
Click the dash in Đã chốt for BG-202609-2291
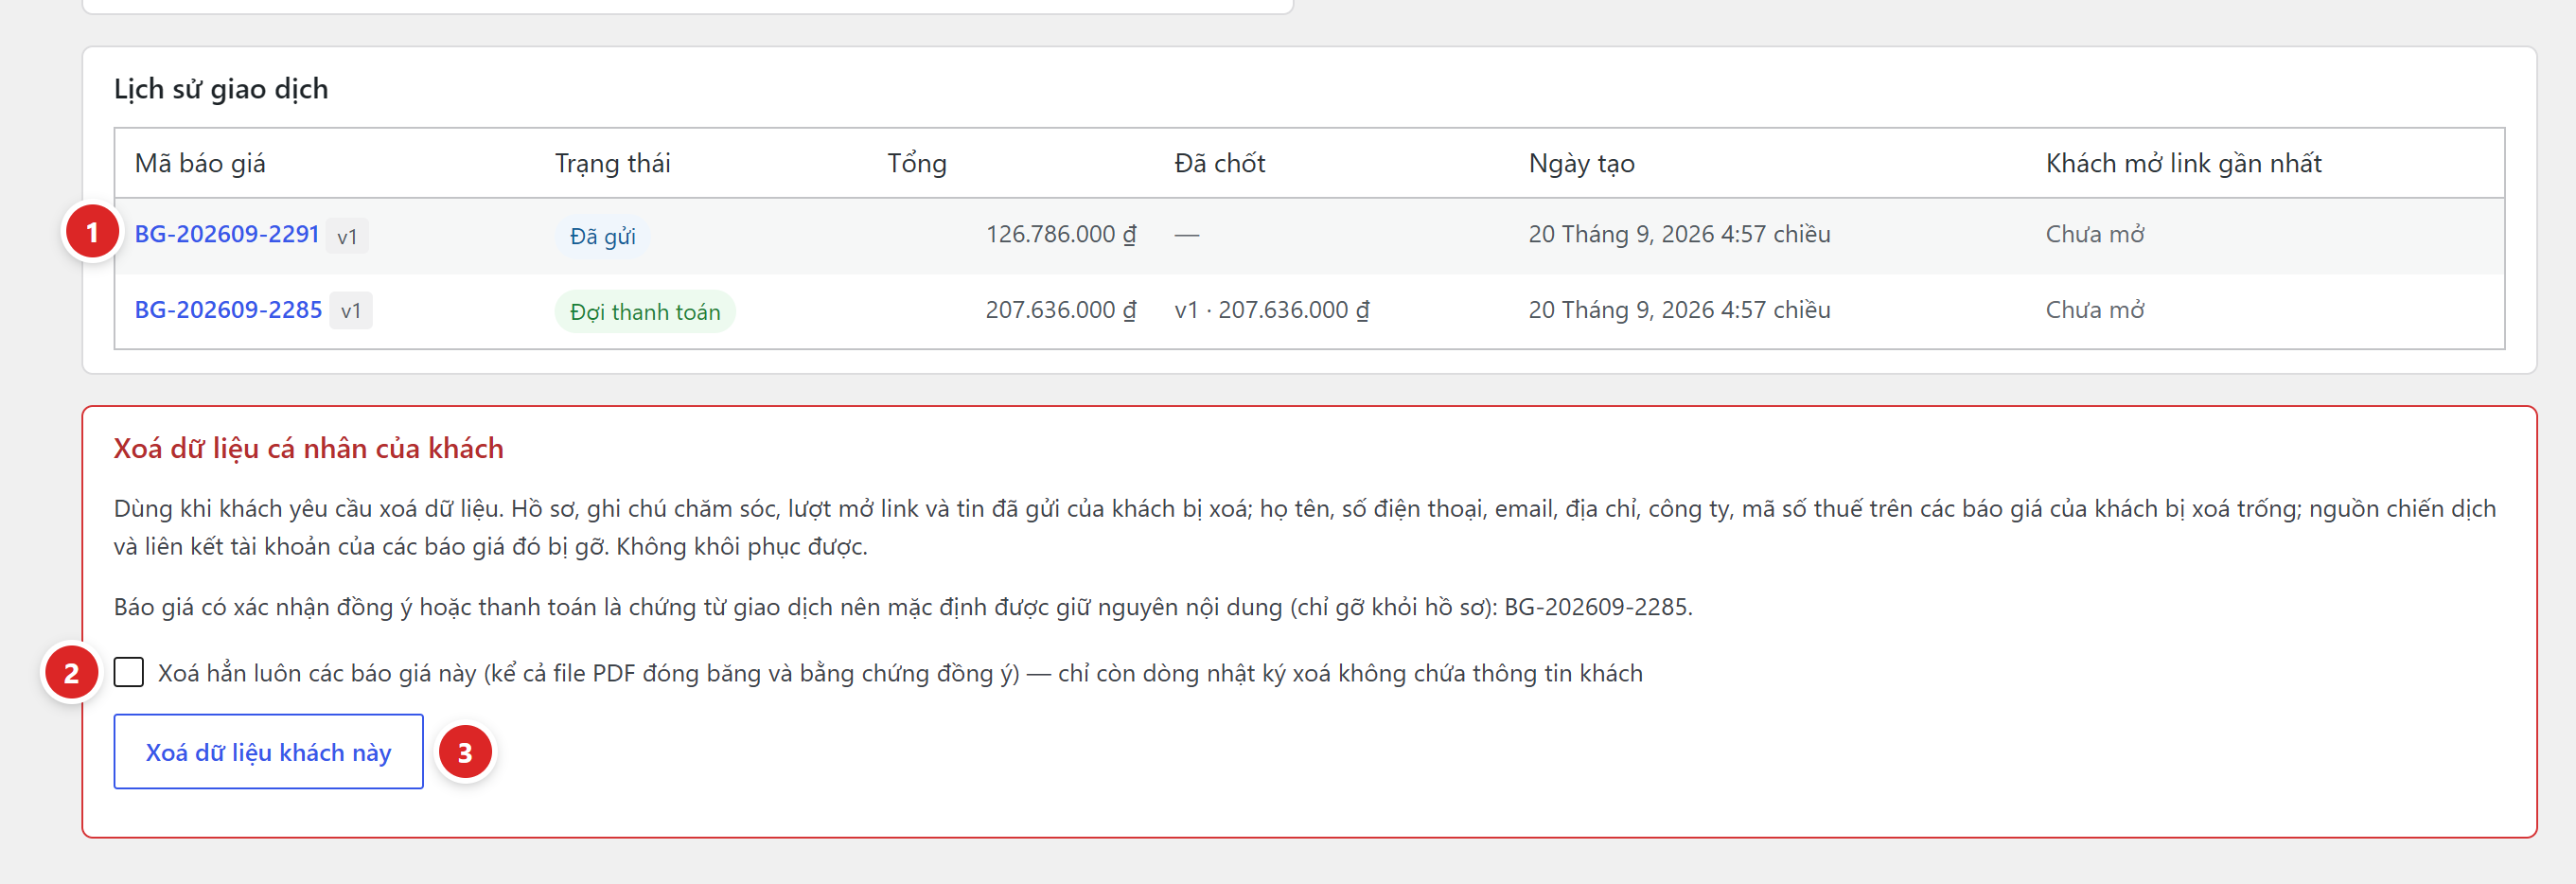pos(1187,234)
